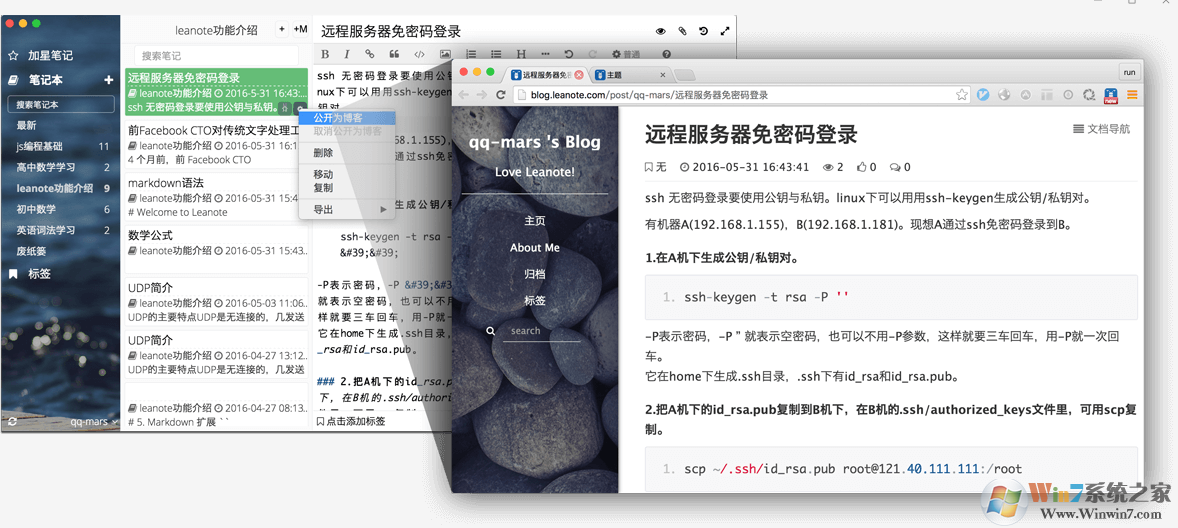Screen dimensions: 1178x528
Task: Open the editor help question-mark icon
Action: [x=666, y=54]
